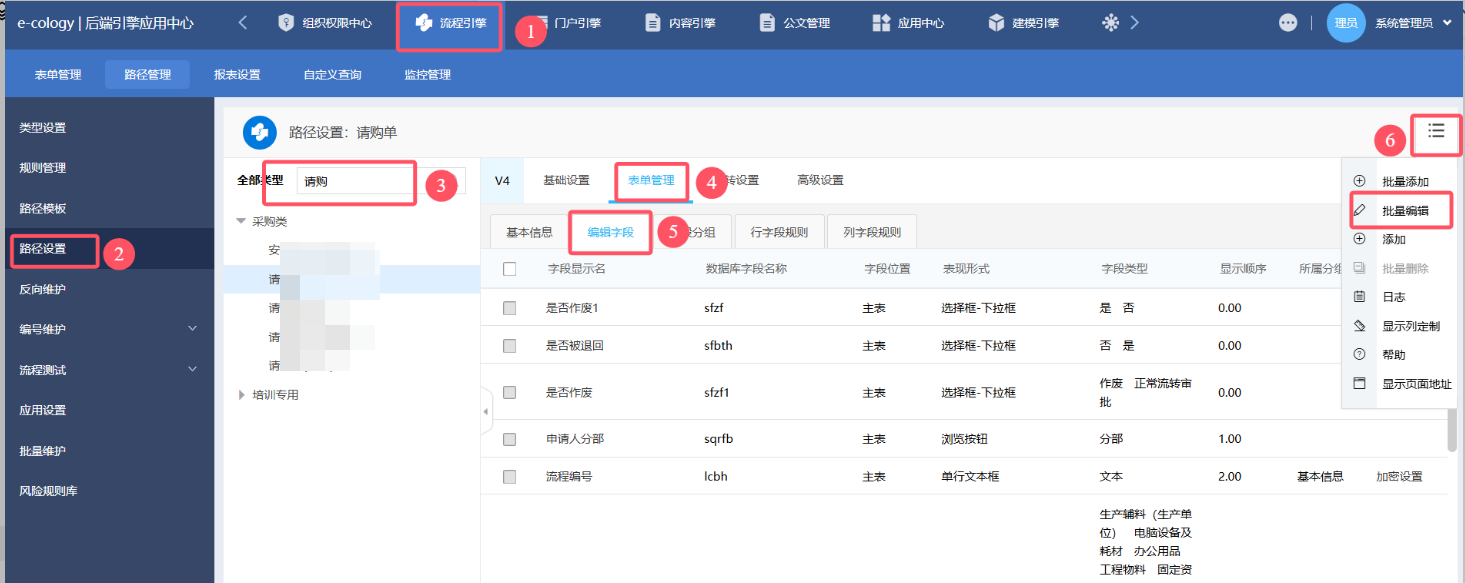Click the vertical scrollbar of field table
This screenshot has height=583, width=1465.
tap(1450, 430)
